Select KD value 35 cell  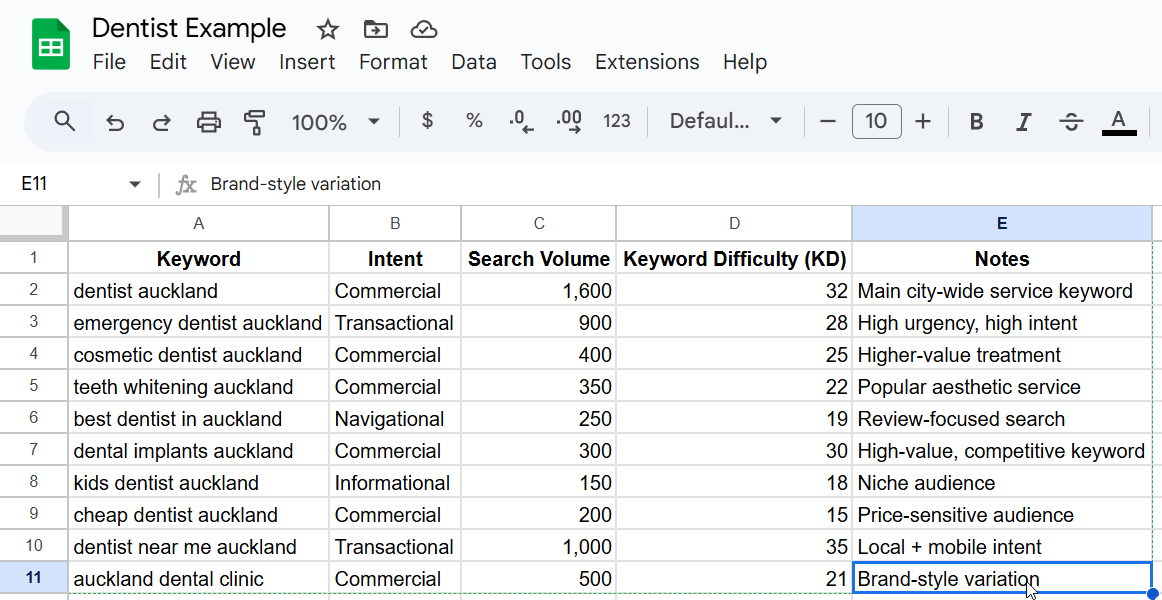734,547
